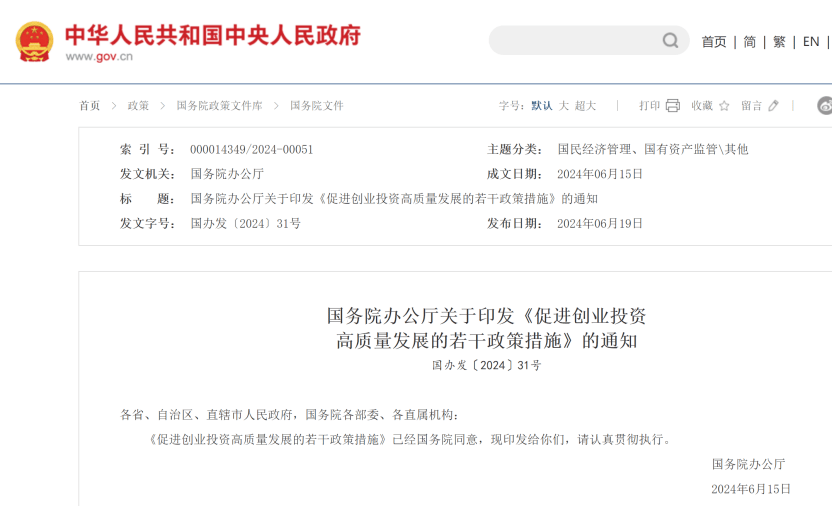Click the 国办发〔2024〕31号 subtitle under heading
The height and width of the screenshot is (506, 832).
click(486, 365)
